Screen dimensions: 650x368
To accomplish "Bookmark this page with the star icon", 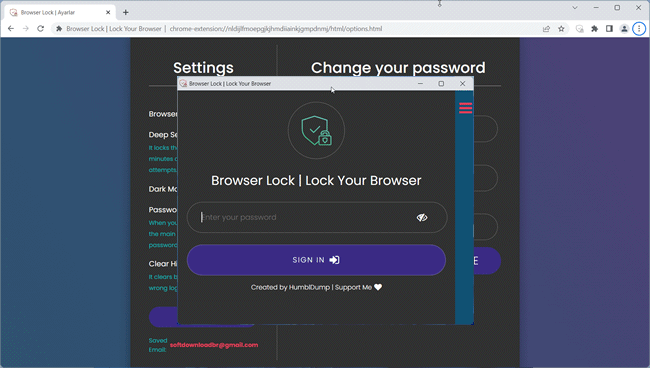I will coord(561,29).
